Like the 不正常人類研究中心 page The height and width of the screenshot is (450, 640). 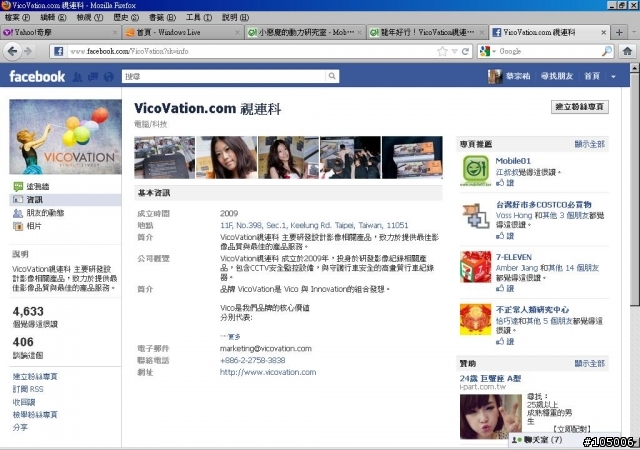505,341
